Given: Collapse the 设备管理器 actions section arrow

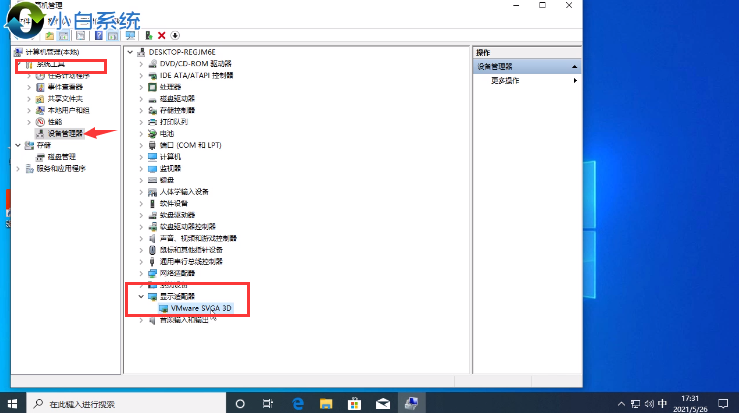Looking at the screenshot, I should click(575, 66).
